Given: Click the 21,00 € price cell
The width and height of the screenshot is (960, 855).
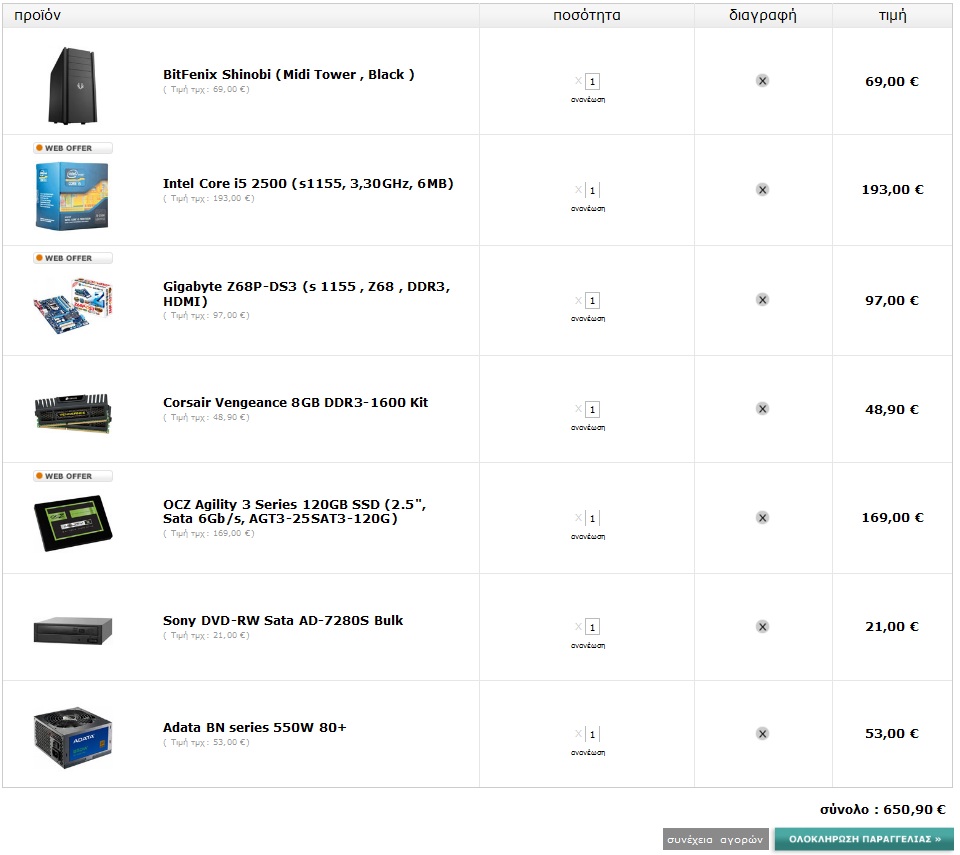Looking at the screenshot, I should tap(891, 627).
